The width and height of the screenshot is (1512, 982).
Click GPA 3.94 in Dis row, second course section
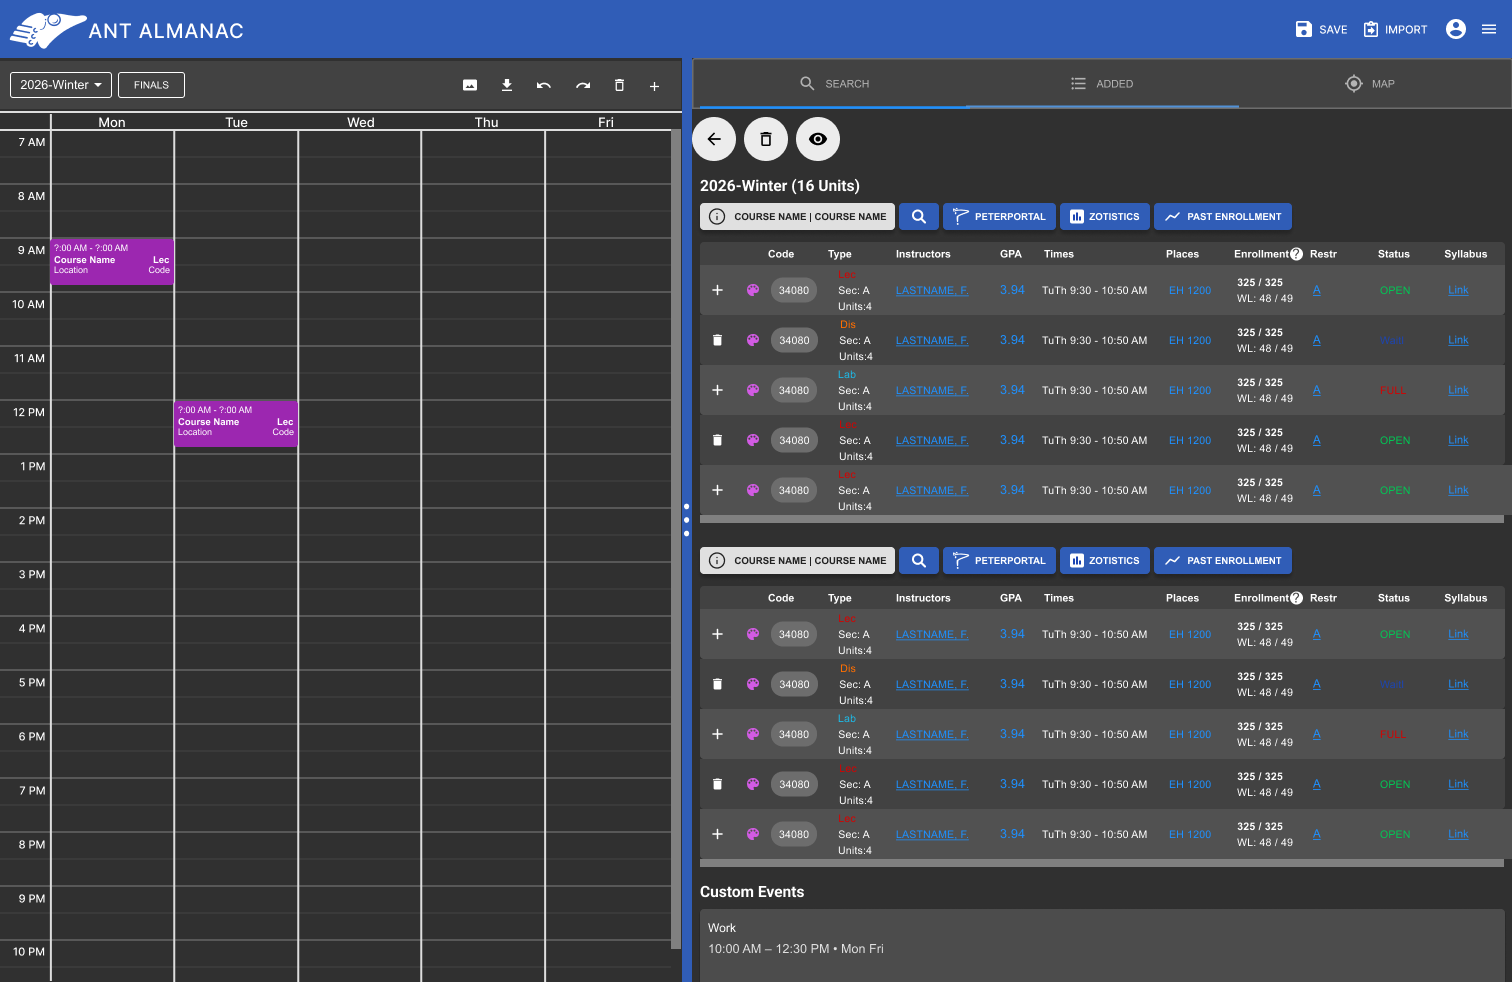[1012, 684]
